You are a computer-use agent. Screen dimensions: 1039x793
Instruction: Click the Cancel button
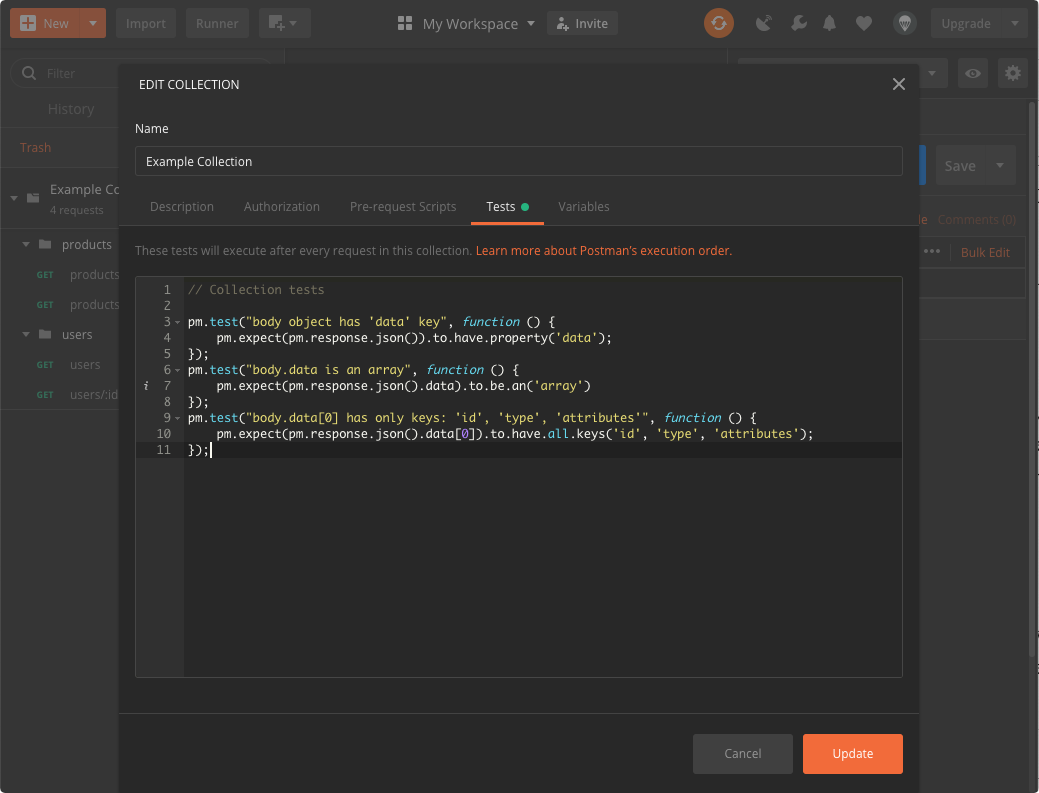pyautogui.click(x=742, y=753)
